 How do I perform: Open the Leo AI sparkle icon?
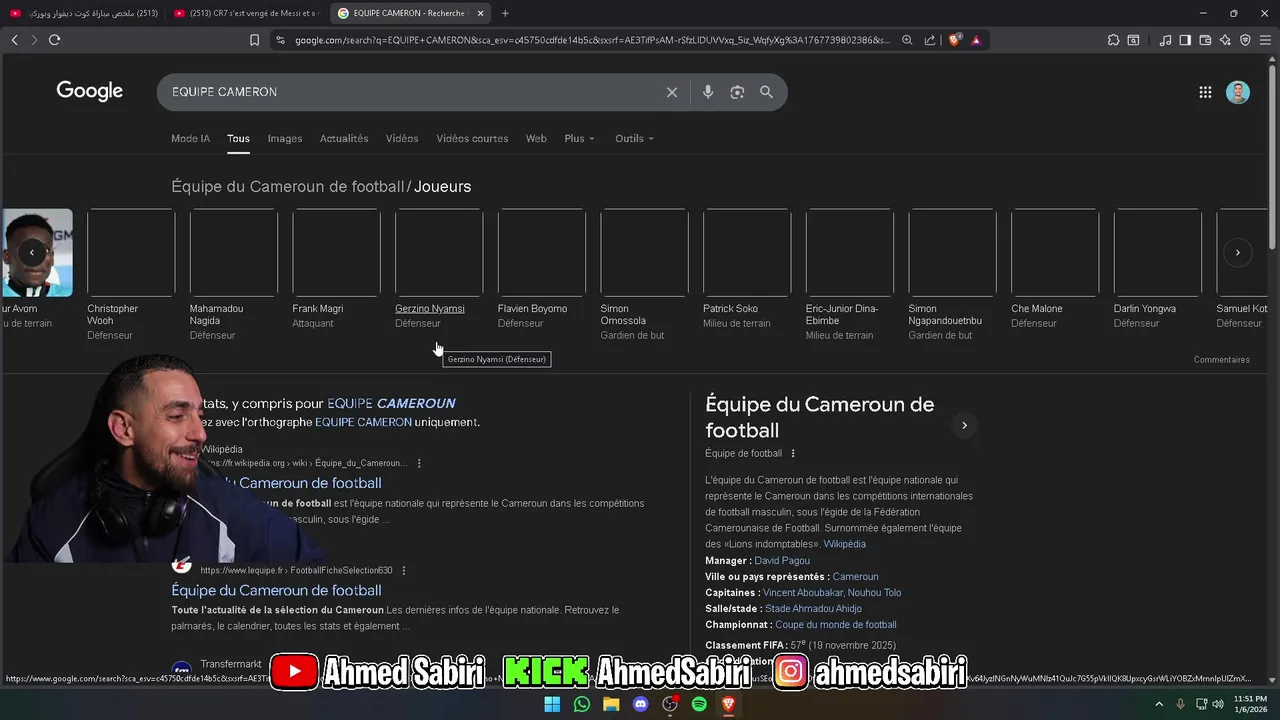point(1225,40)
